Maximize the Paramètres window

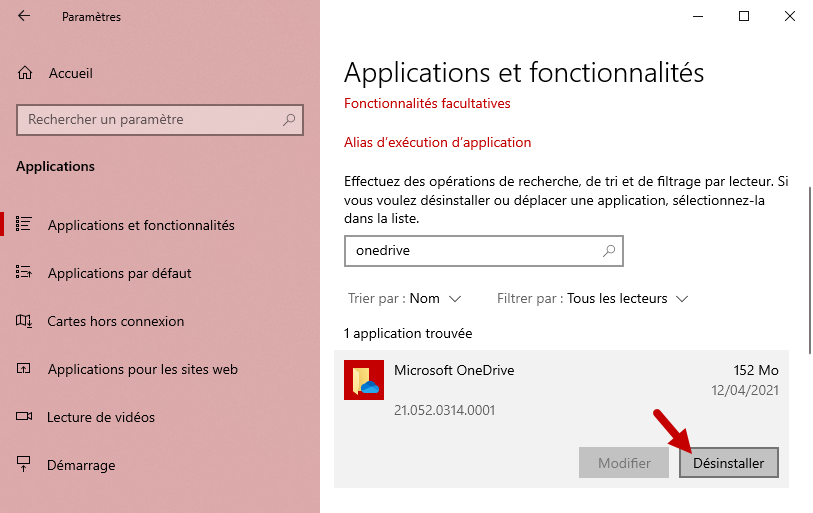click(744, 16)
